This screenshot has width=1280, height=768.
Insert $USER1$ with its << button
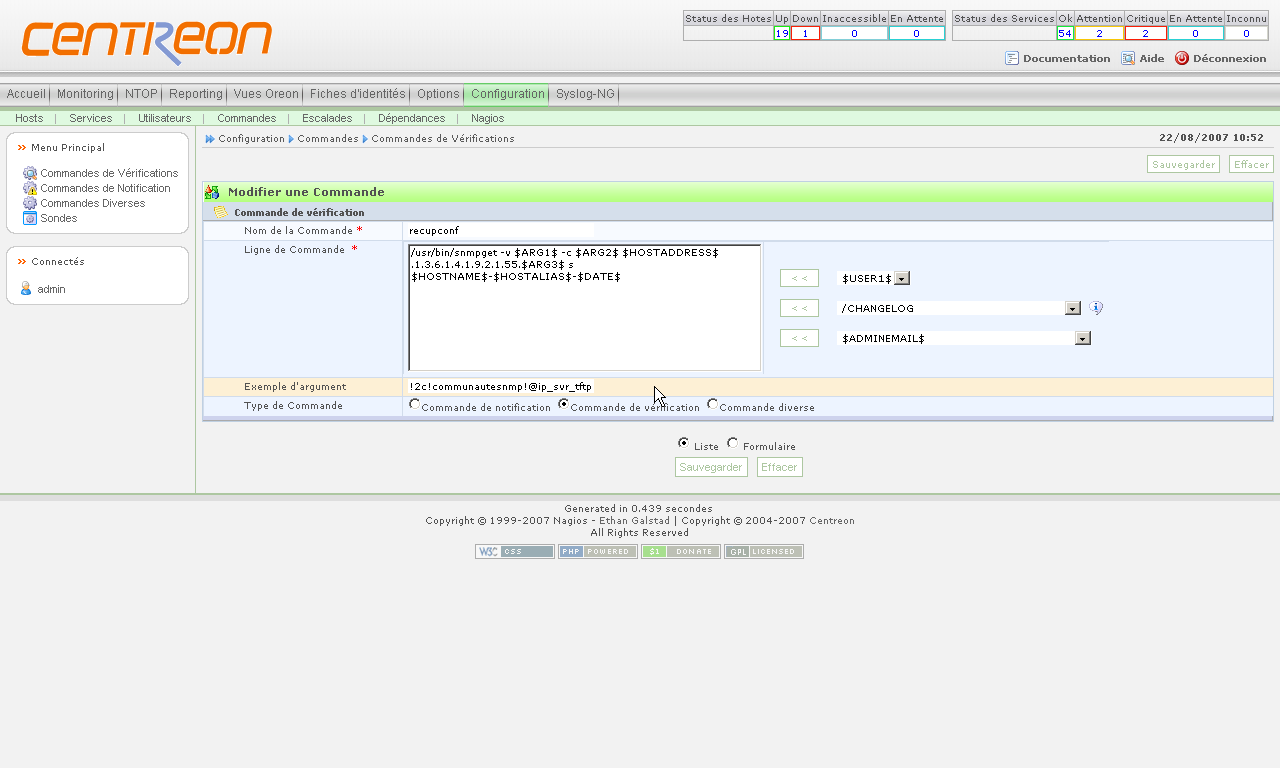(x=799, y=278)
